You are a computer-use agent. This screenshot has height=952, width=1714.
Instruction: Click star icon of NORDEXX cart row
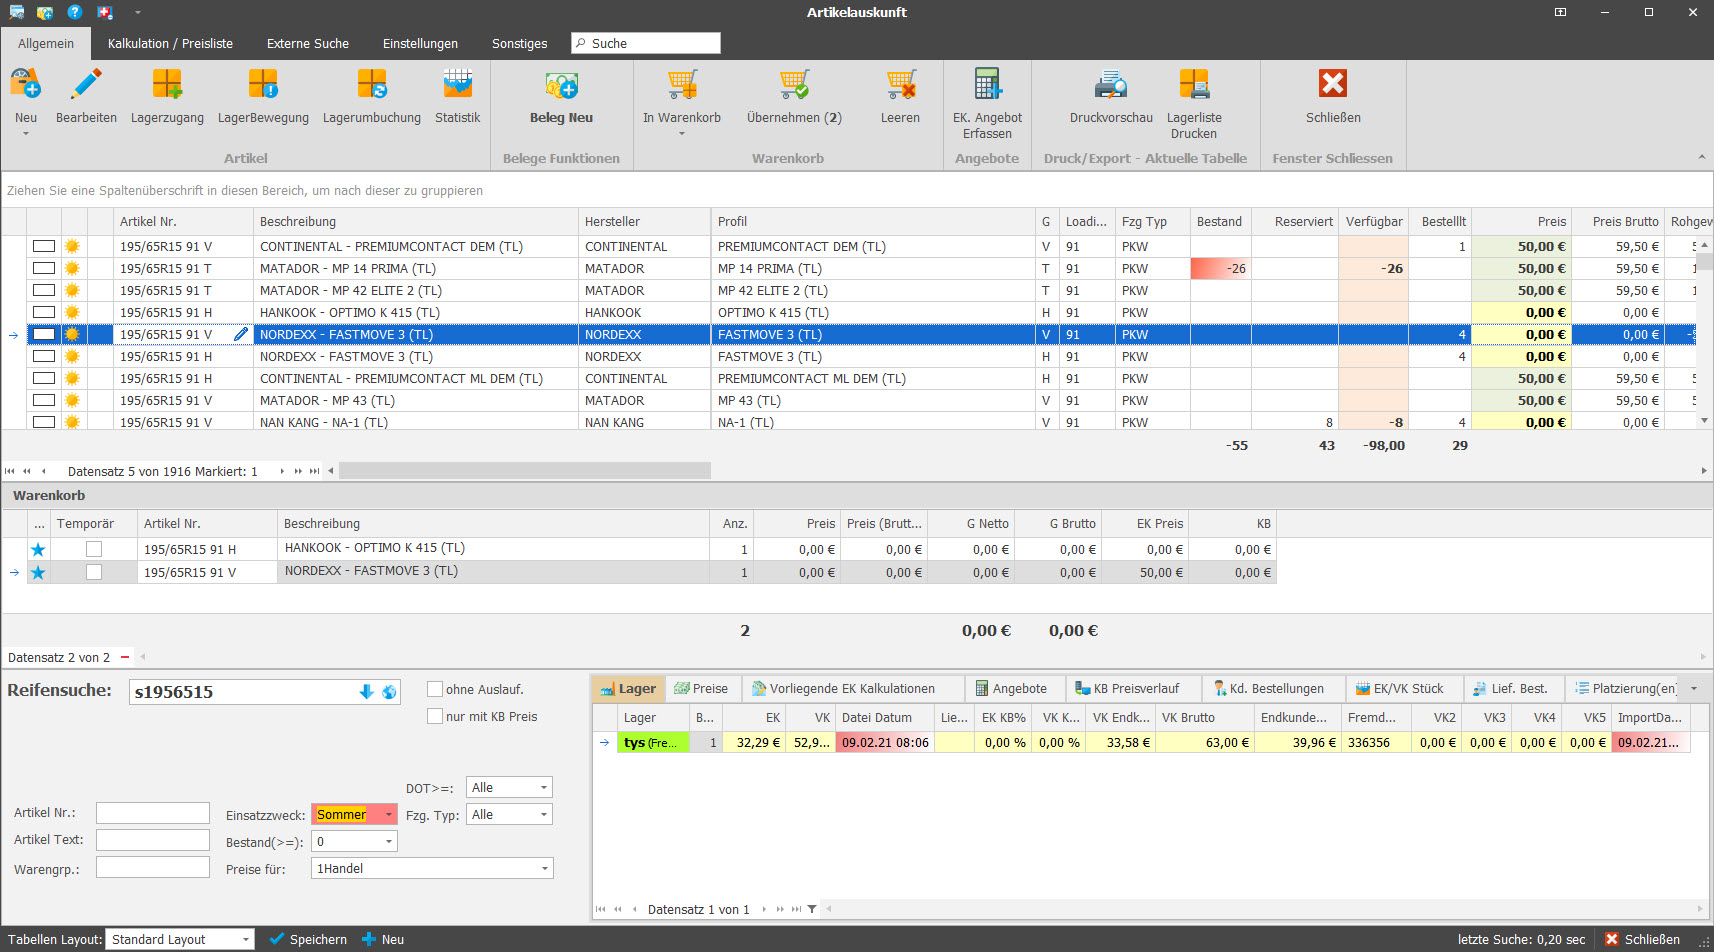click(38, 572)
